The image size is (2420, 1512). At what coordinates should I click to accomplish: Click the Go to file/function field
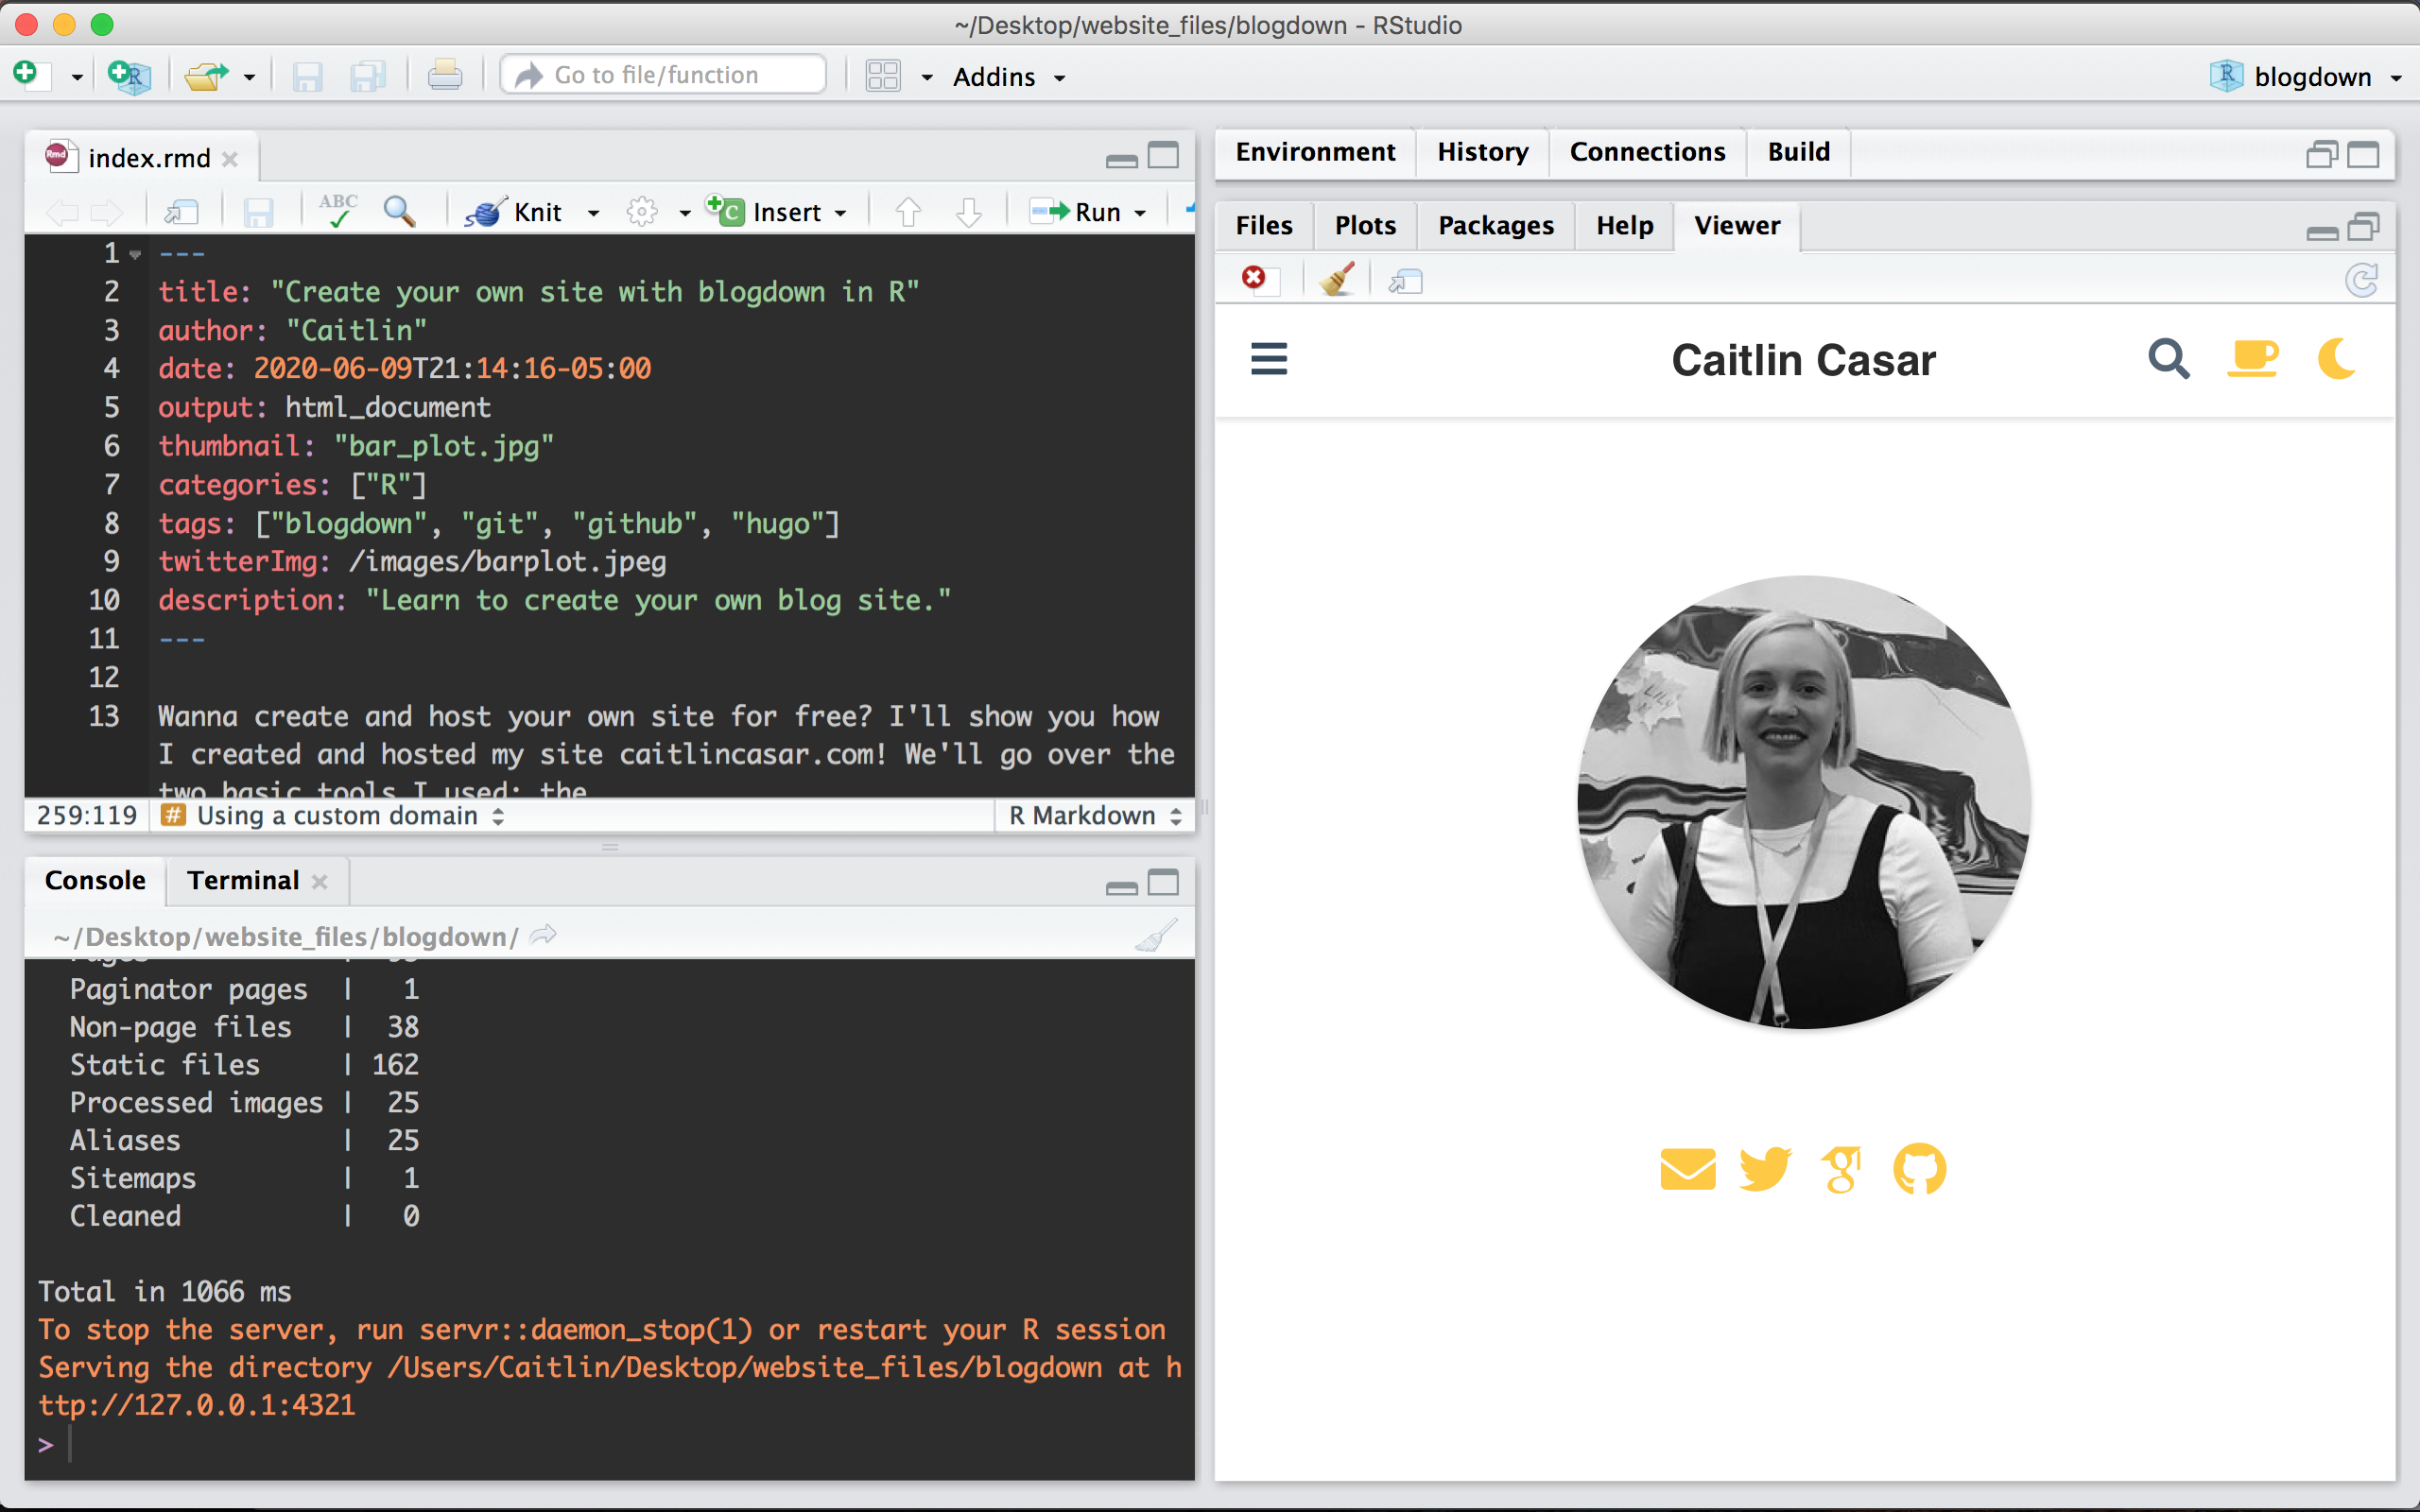point(663,75)
